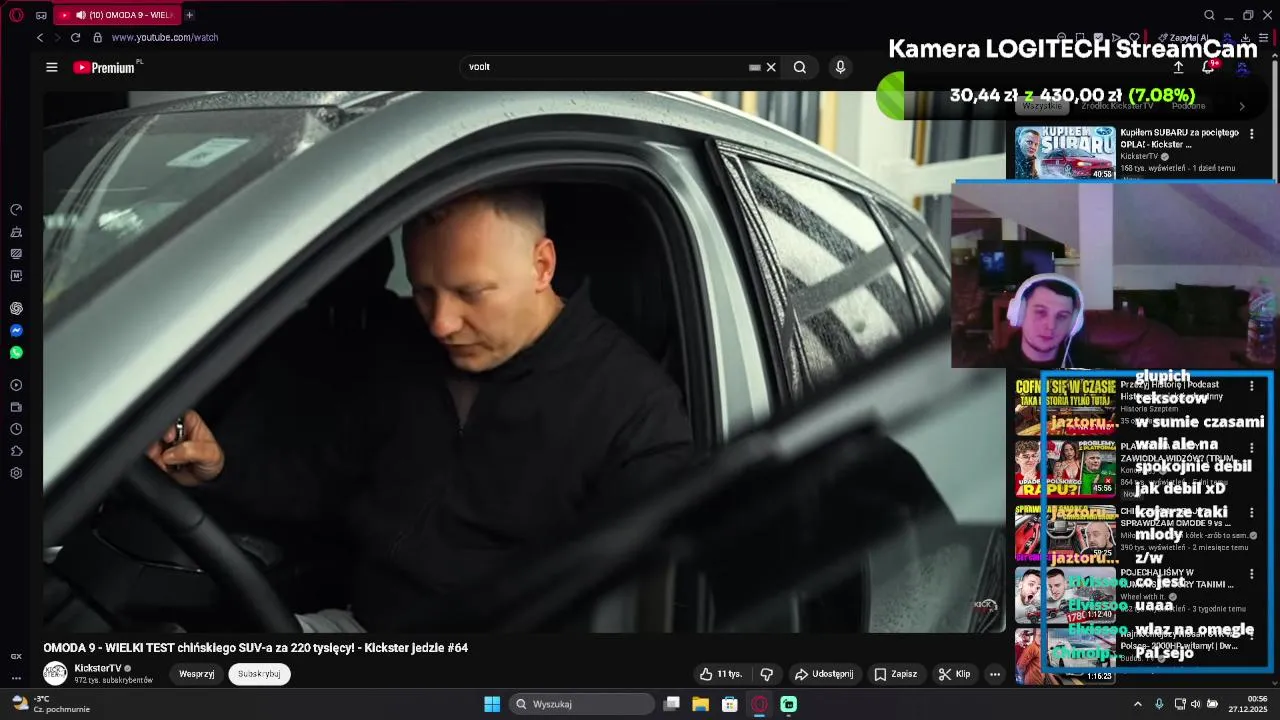This screenshot has height=720, width=1280.
Task: Click the Wesprzyj button
Action: (x=197, y=674)
